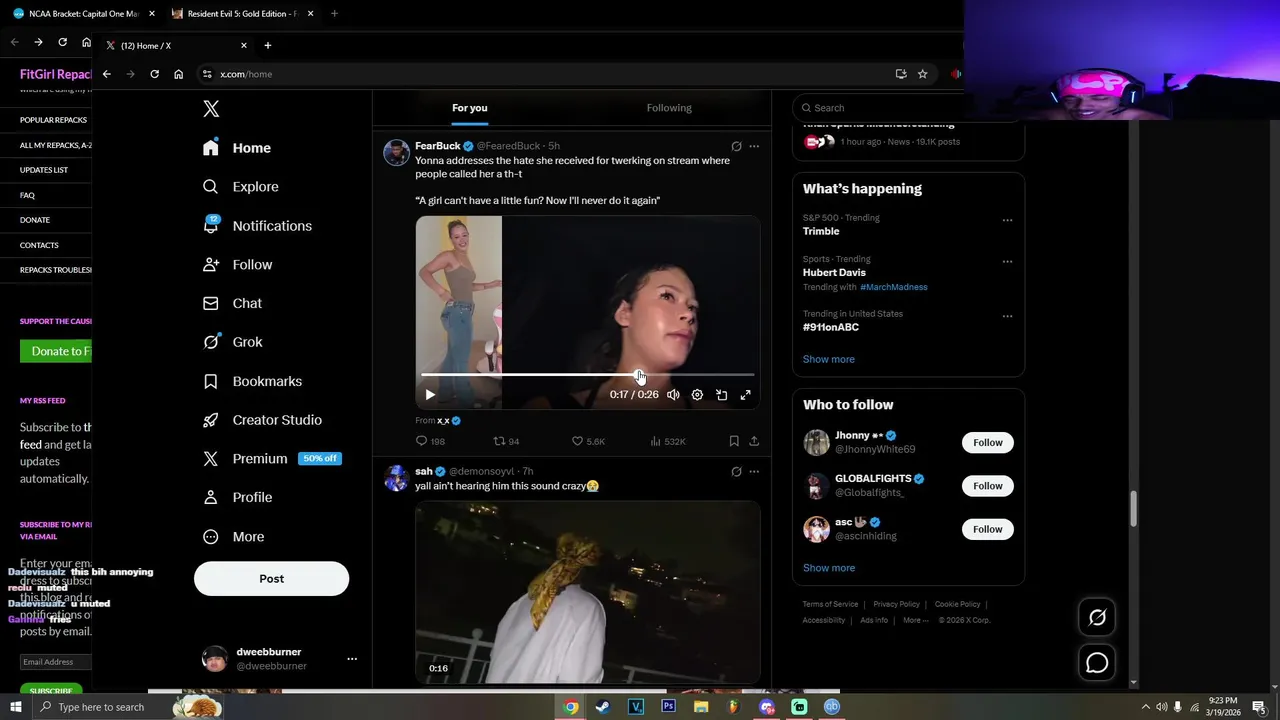Open more options for #911onABC trend
Viewport: 1280px width, 720px height.
[x=1007, y=316]
